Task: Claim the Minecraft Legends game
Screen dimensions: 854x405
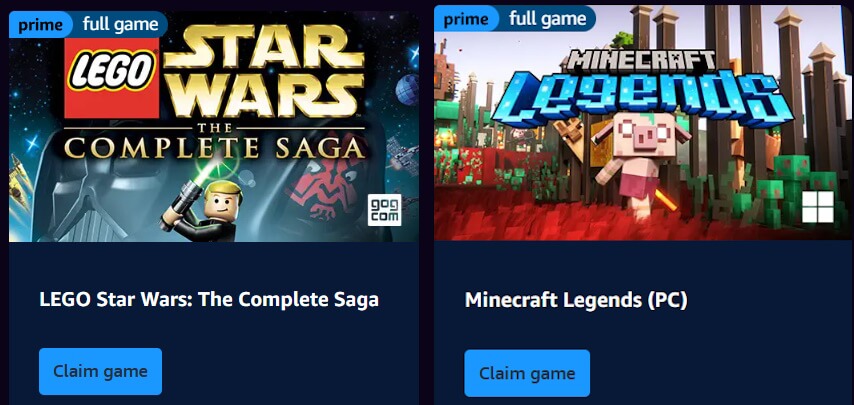Action: [527, 373]
